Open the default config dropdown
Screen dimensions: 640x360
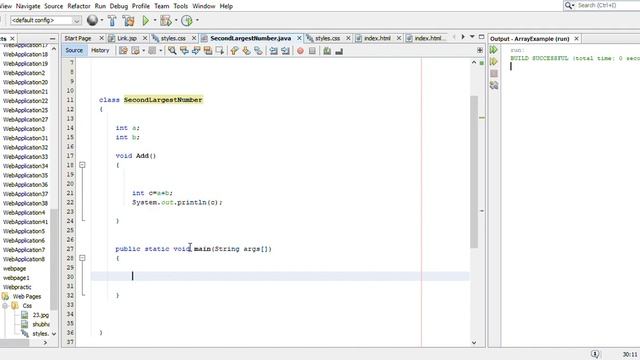coord(45,20)
